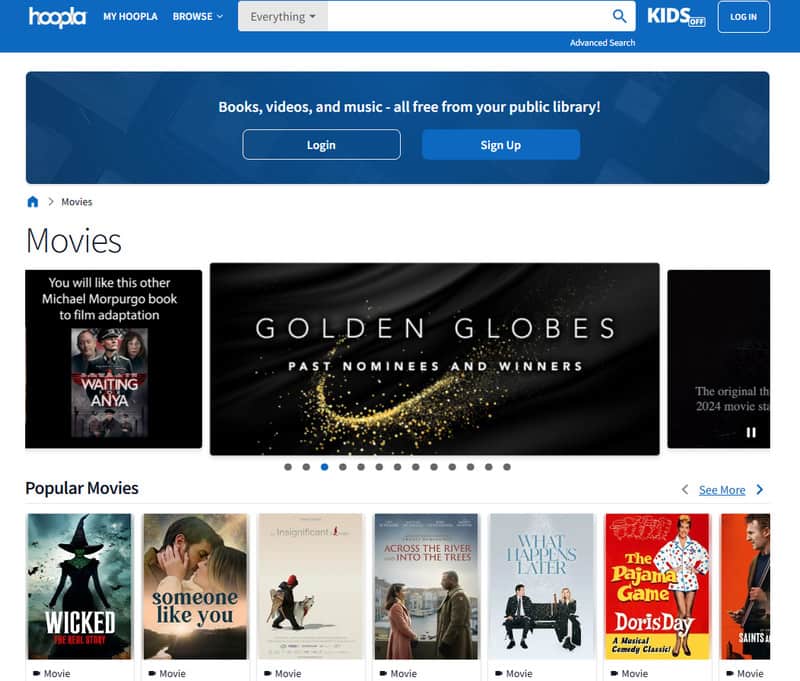Viewport: 800px width, 681px height.
Task: Click the Login button in banner
Action: point(321,145)
